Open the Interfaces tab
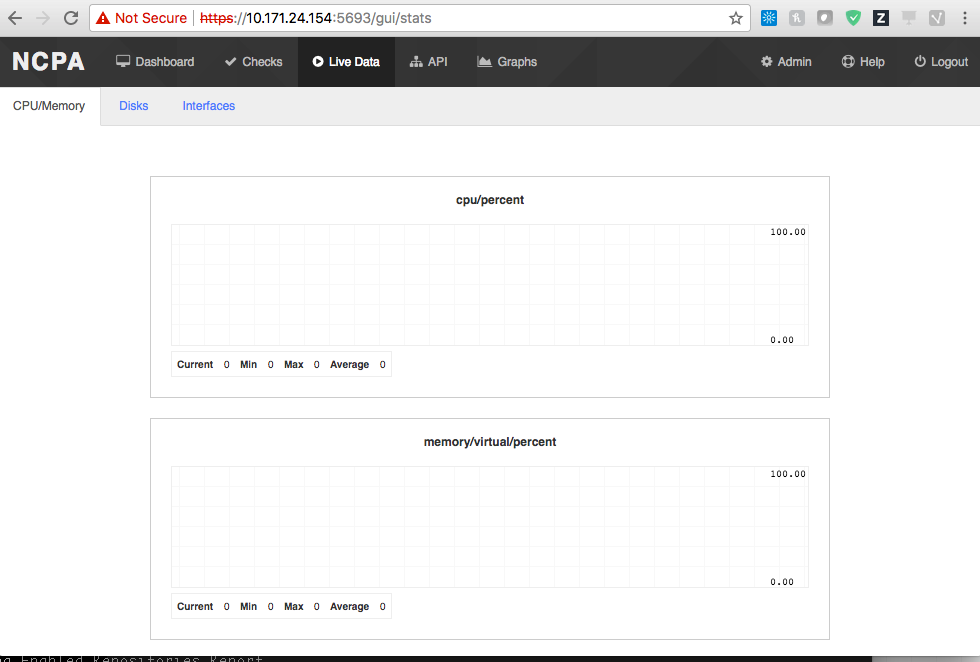The height and width of the screenshot is (662, 980). tap(208, 105)
